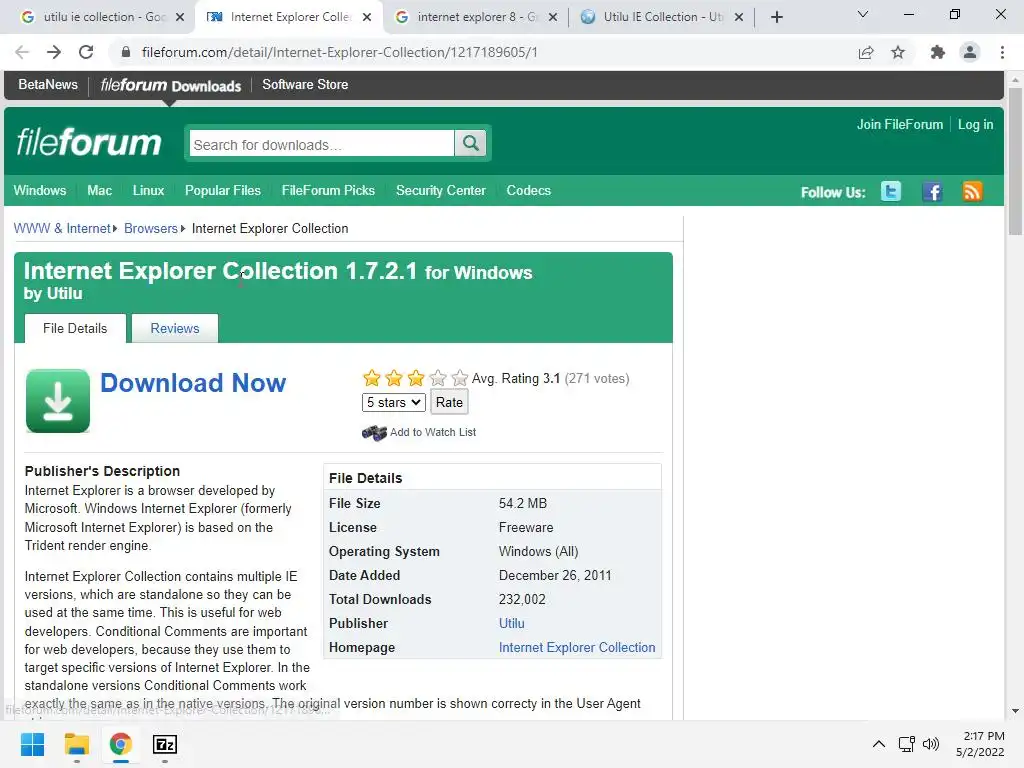
Task: Share this page icon in address bar
Action: tap(866, 52)
